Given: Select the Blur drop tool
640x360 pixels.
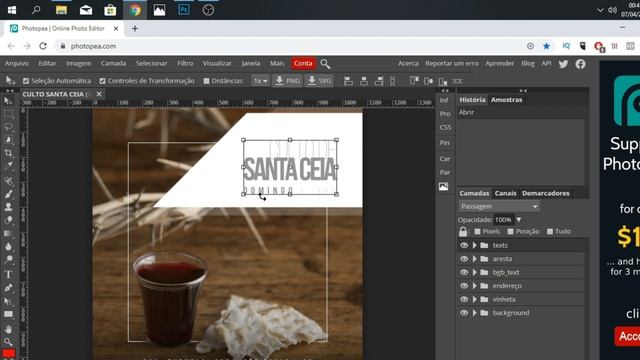Looking at the screenshot, I should [8, 247].
